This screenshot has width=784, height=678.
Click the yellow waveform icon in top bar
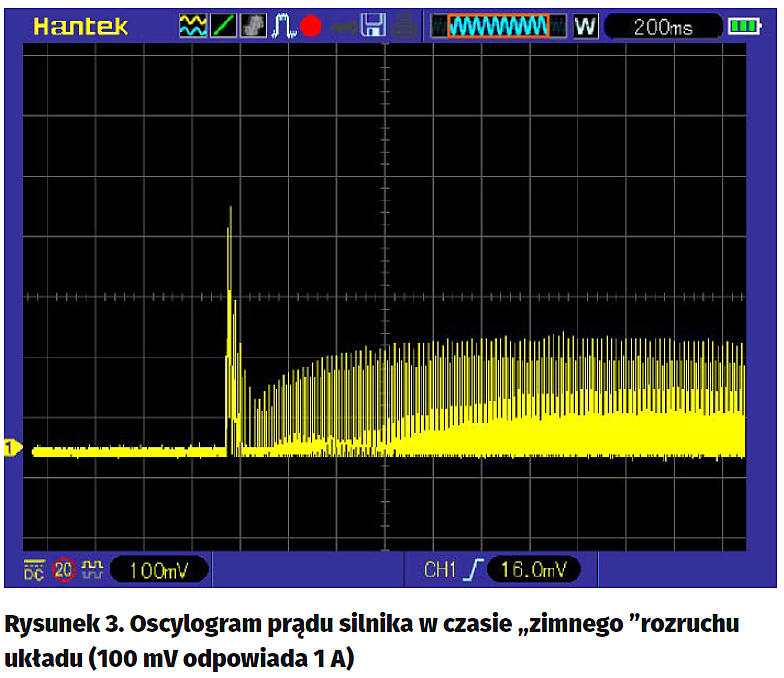point(192,26)
